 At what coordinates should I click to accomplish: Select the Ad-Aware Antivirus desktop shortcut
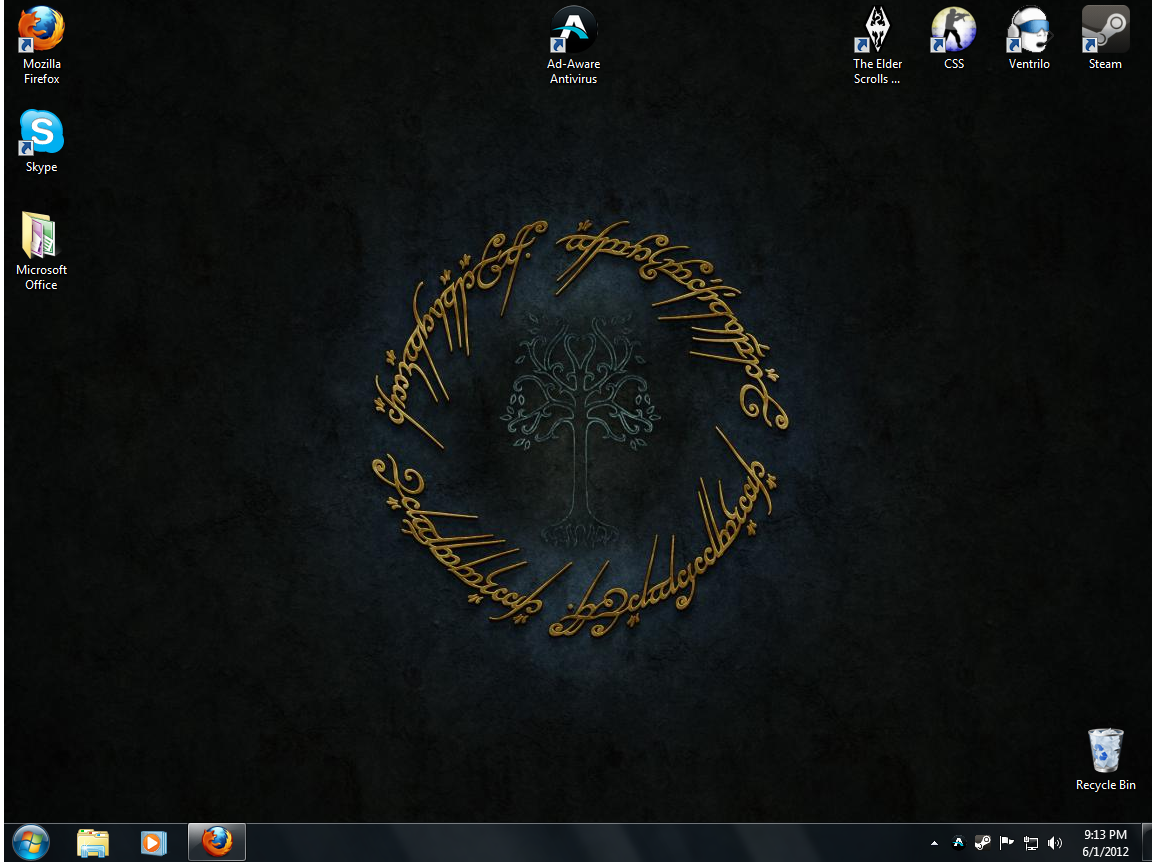point(574,46)
